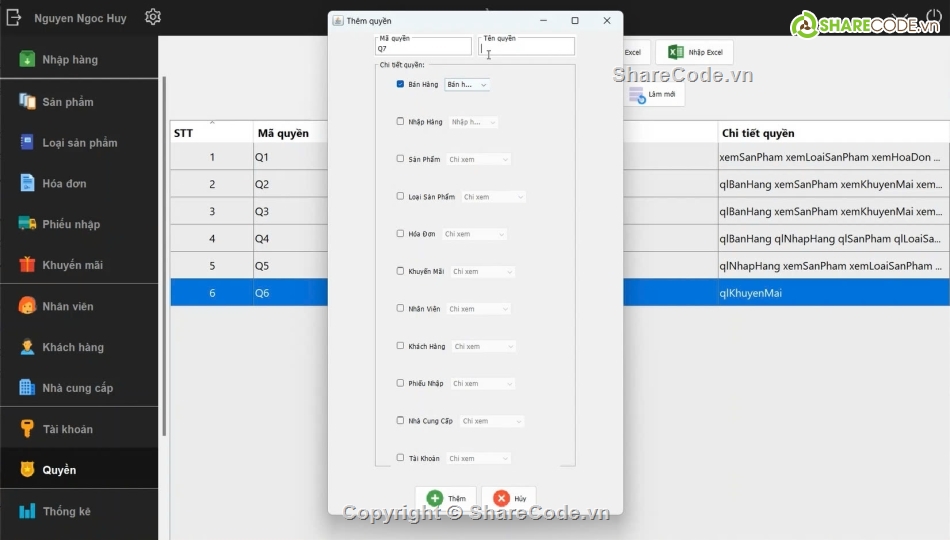Click the Nhà cung cấp building icon
Screen dimensions: 950x540
pos(27,387)
